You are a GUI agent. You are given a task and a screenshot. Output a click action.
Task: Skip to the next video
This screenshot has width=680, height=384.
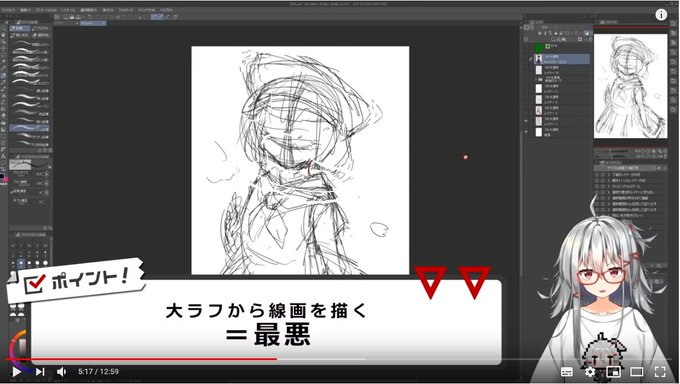pos(40,371)
